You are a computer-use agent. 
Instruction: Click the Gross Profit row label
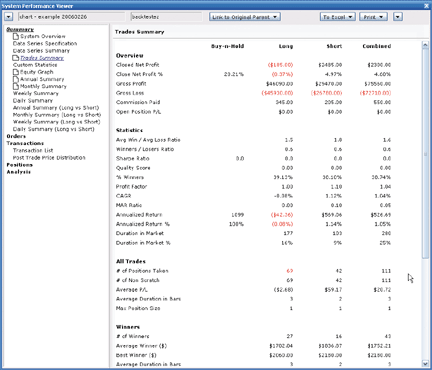(131, 84)
